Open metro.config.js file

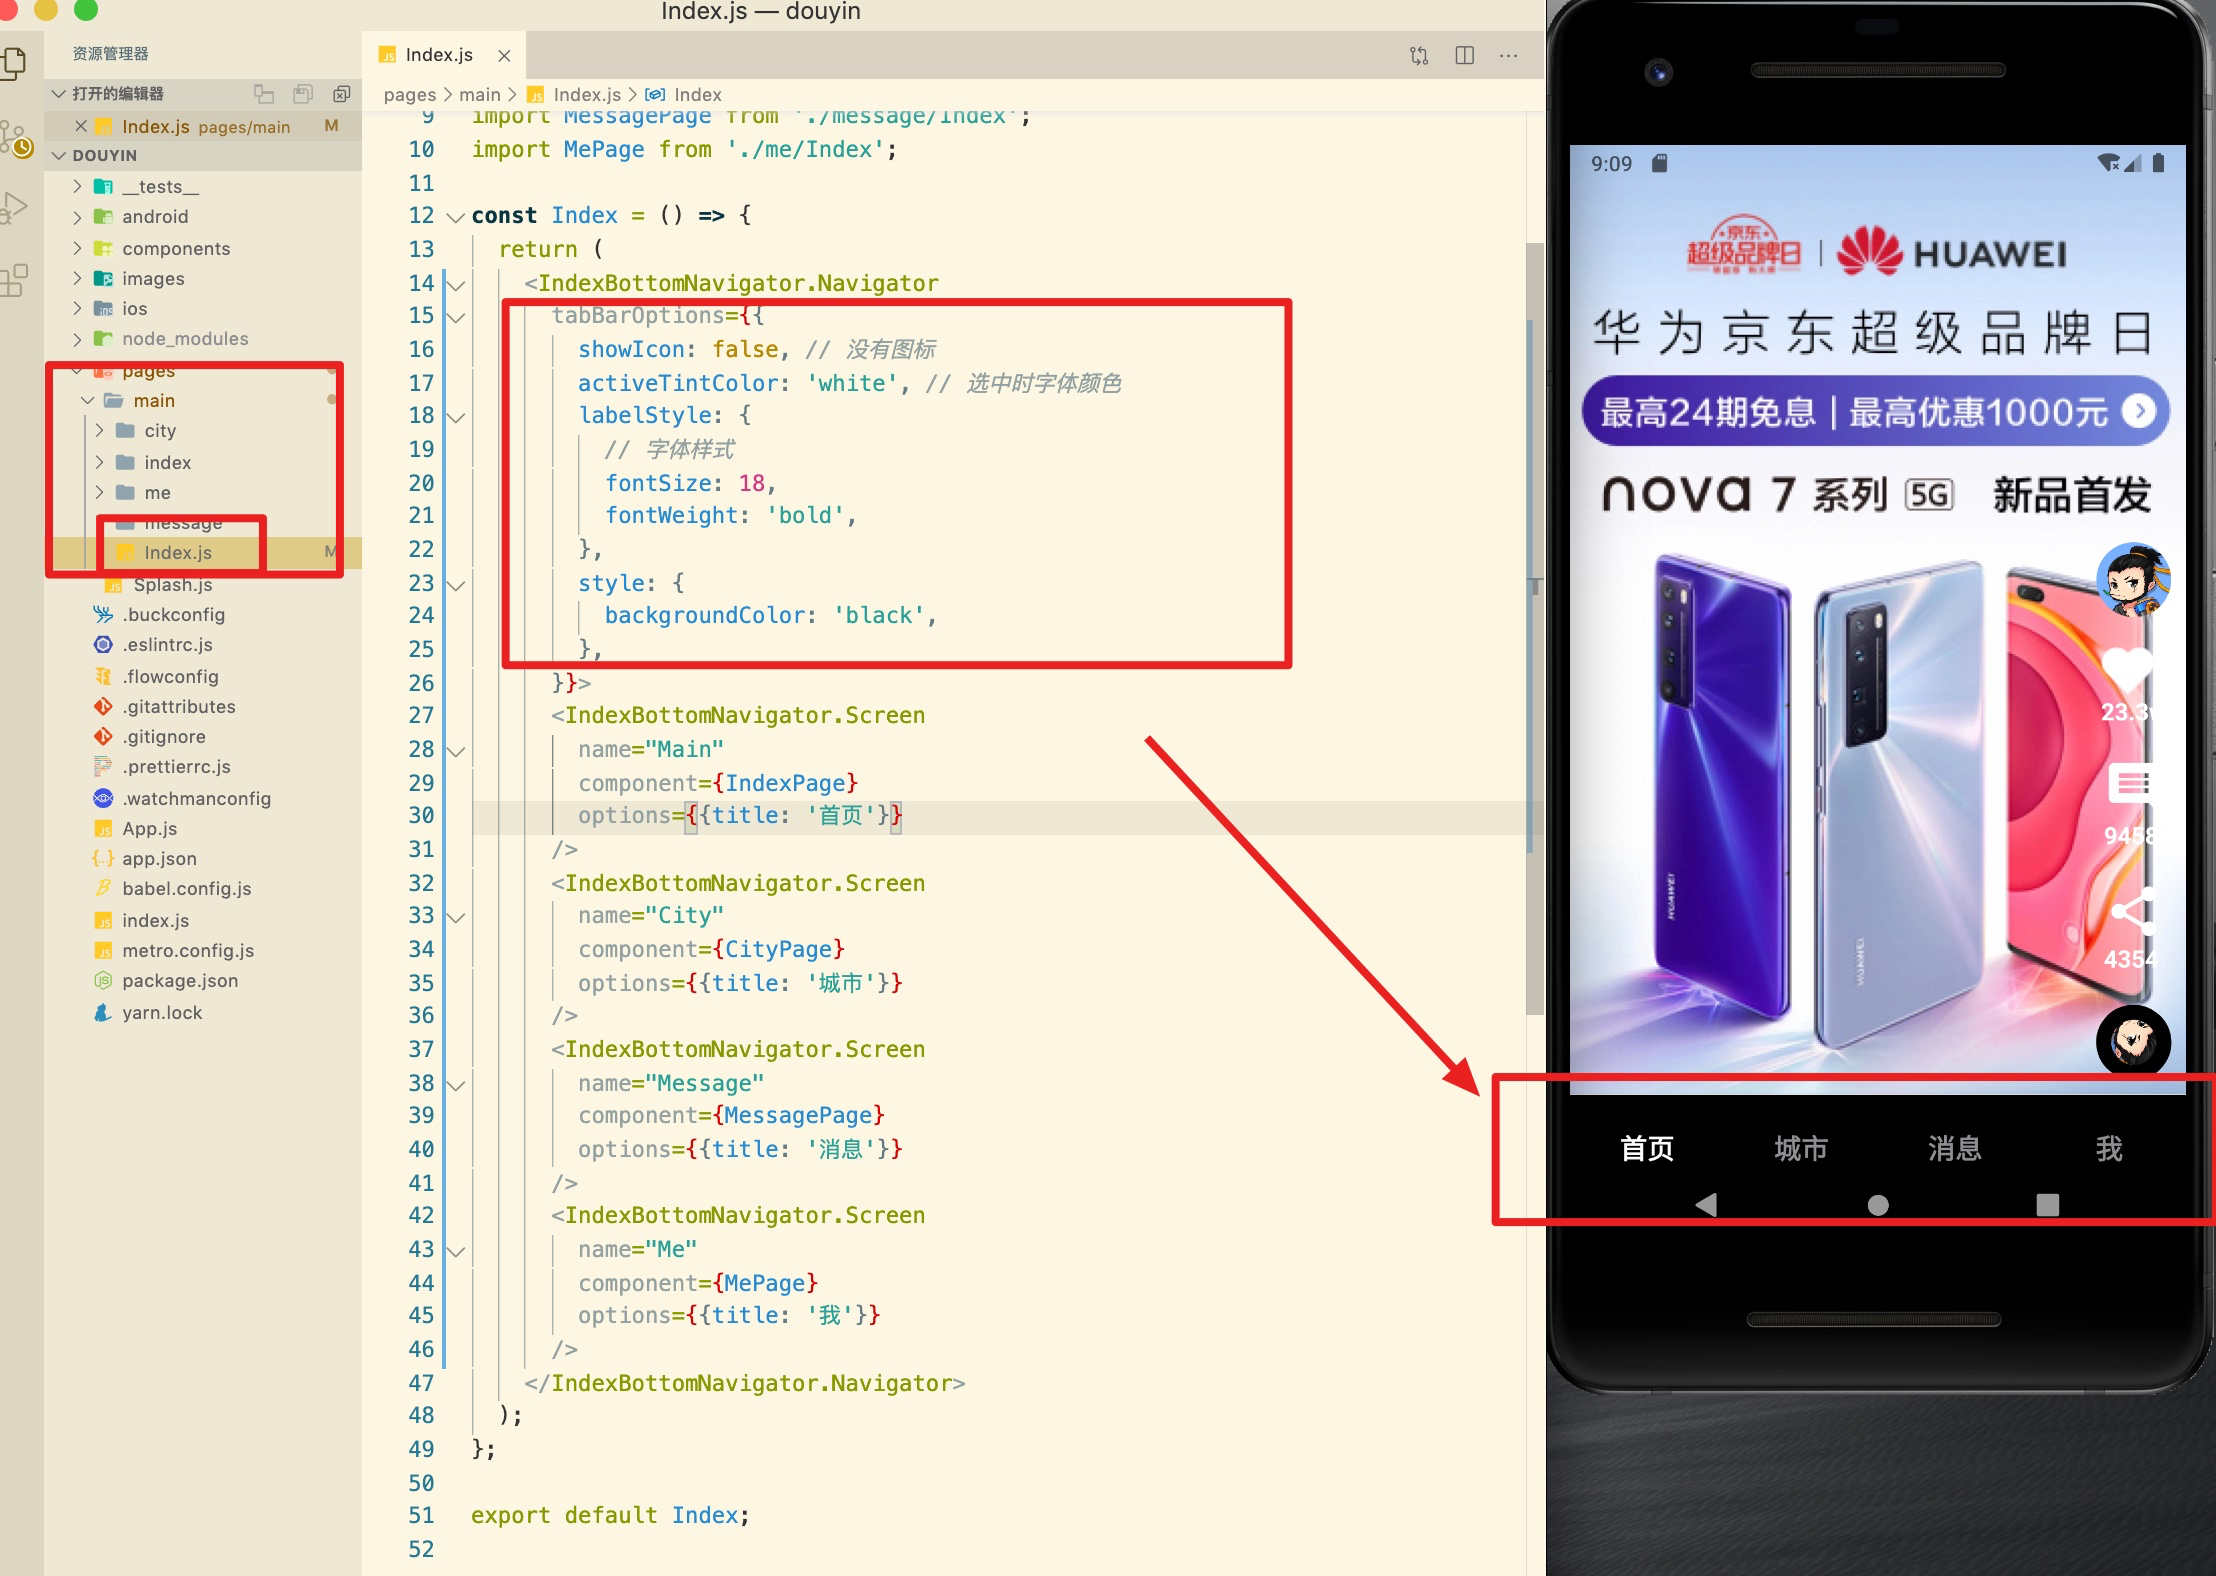188,951
